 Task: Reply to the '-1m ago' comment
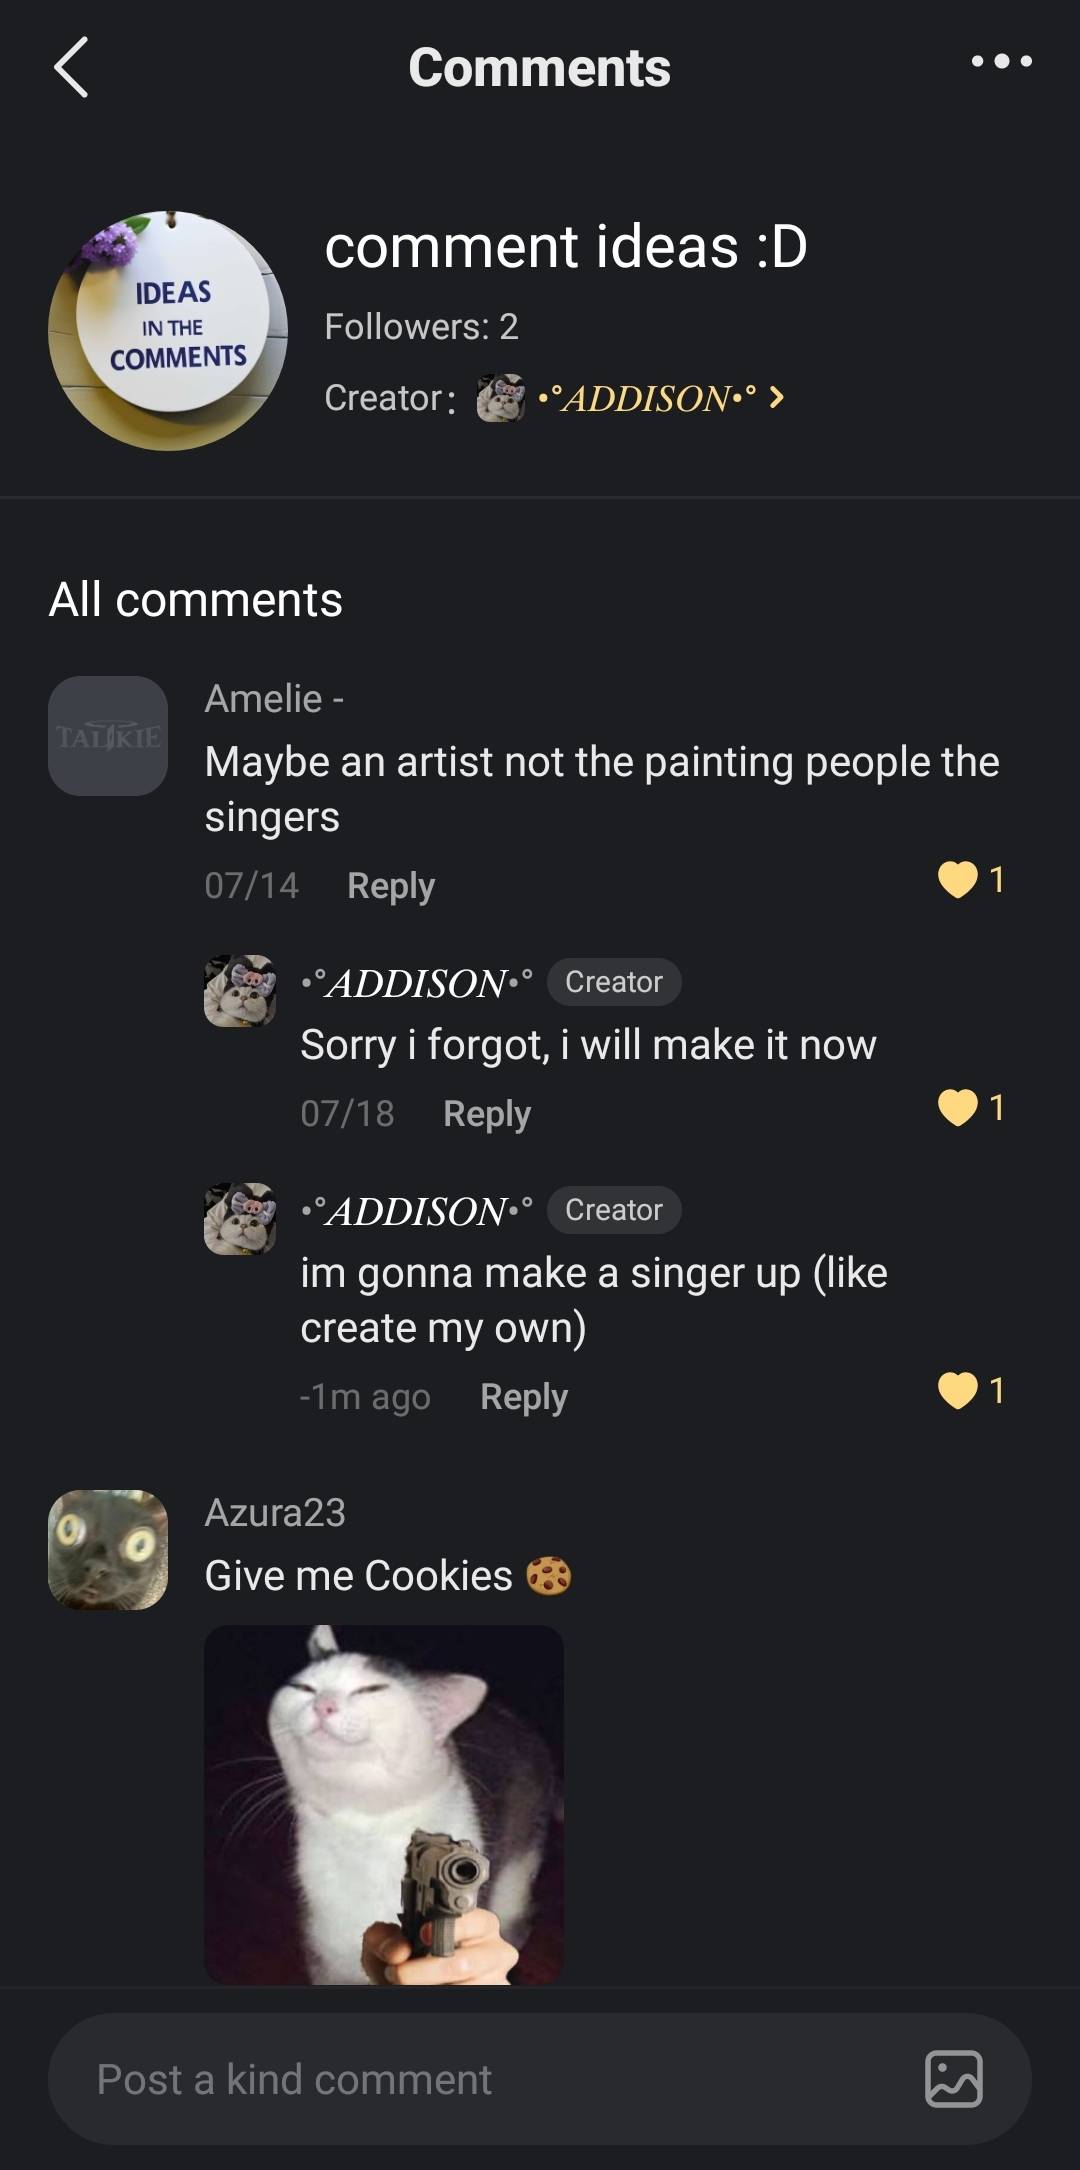click(x=523, y=1397)
